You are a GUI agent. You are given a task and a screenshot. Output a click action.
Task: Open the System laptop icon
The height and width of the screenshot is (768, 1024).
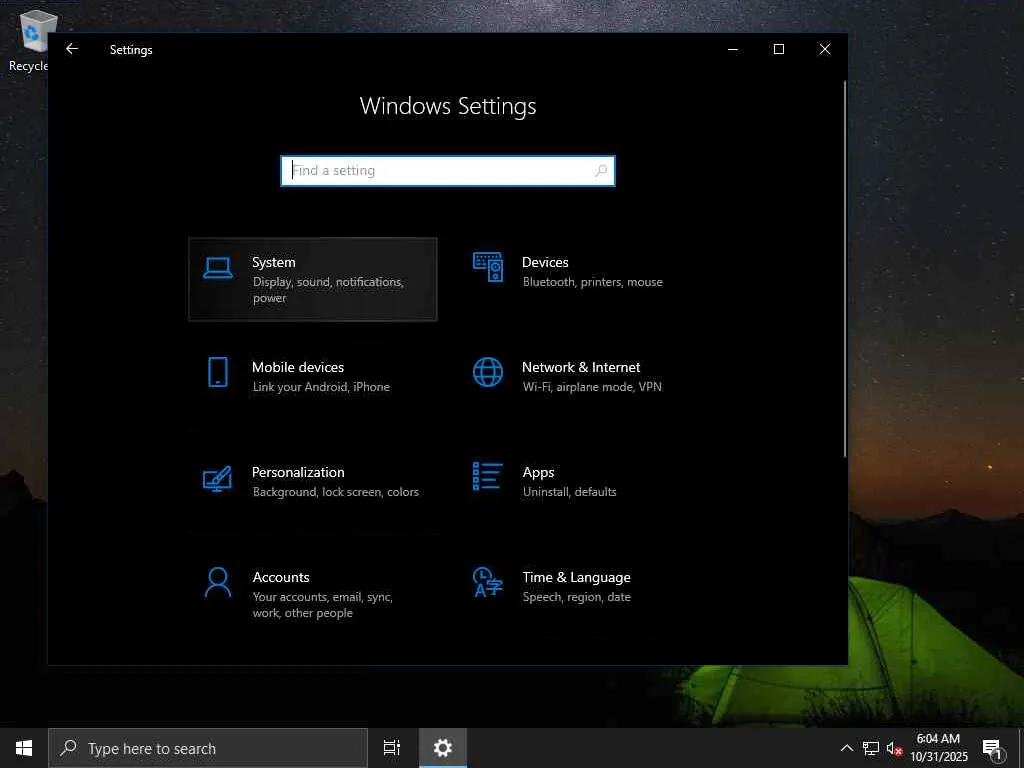[217, 268]
